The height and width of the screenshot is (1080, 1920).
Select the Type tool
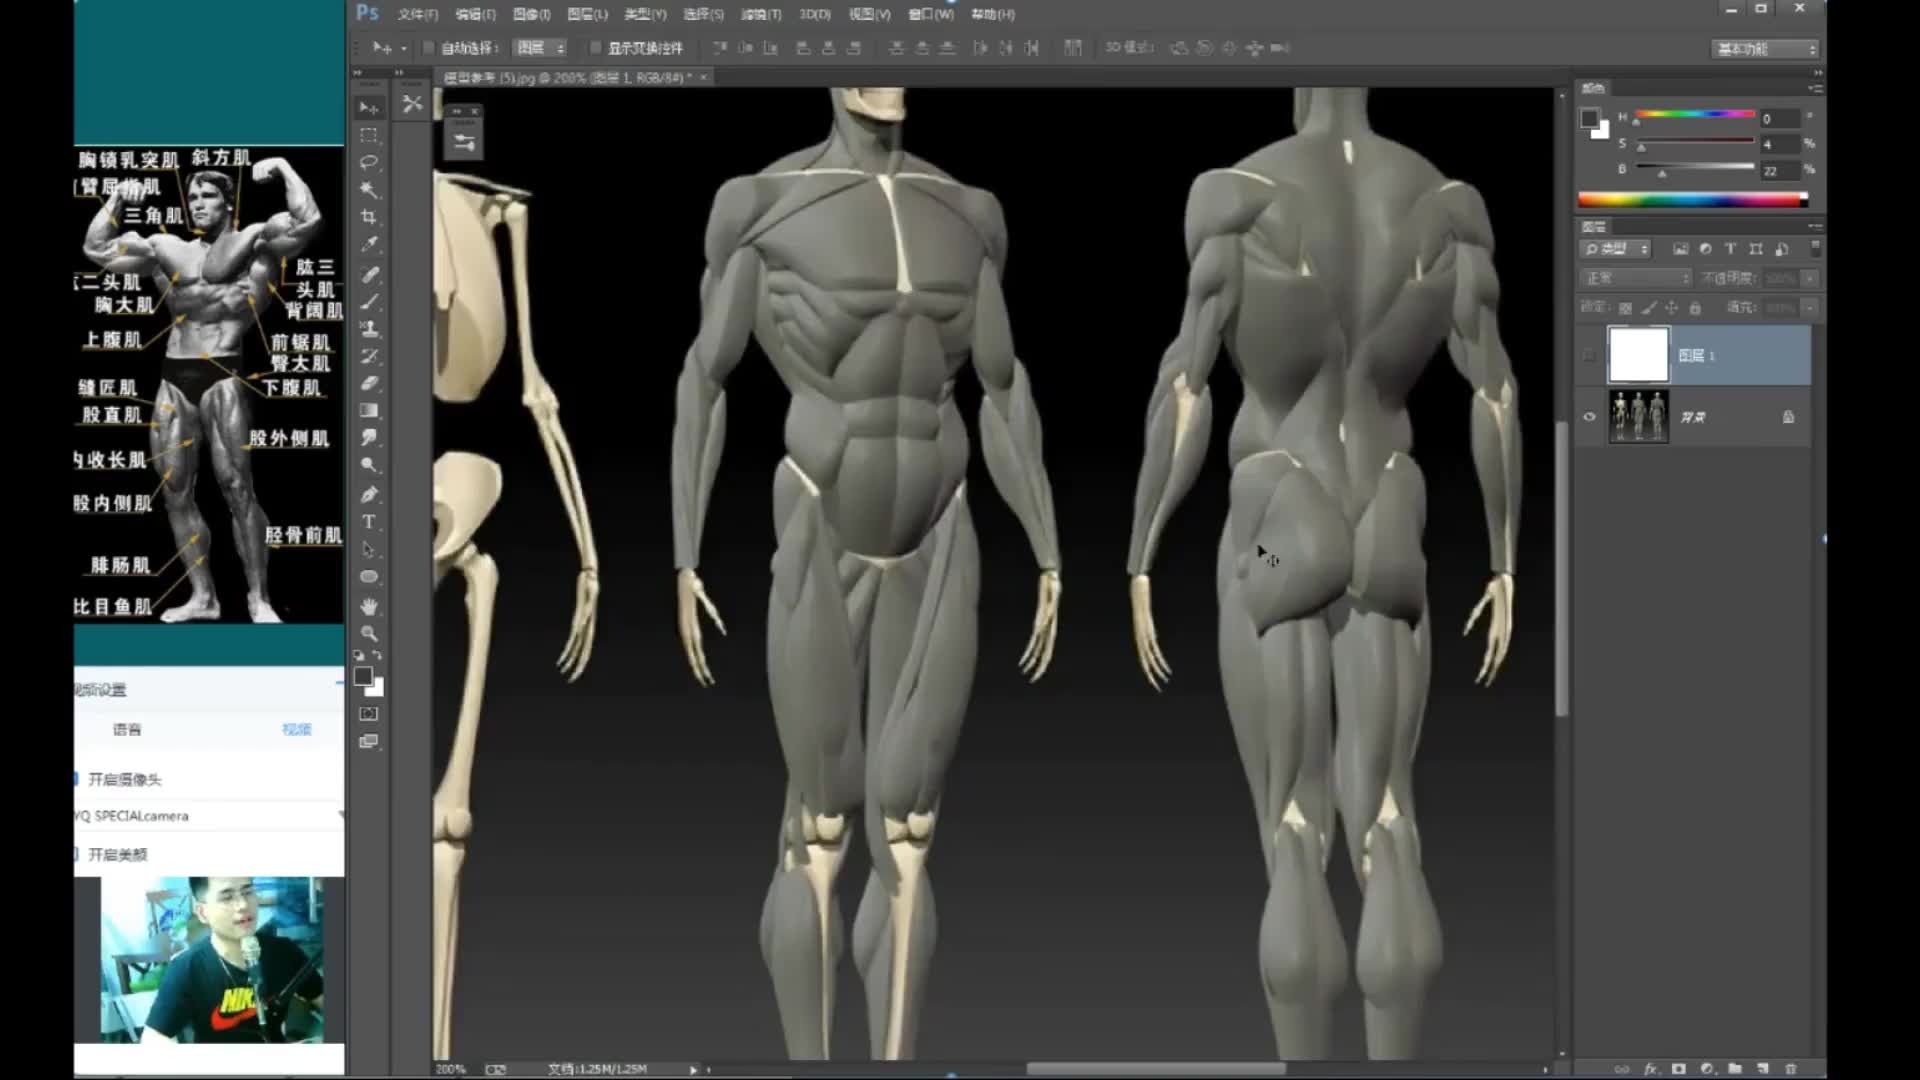tap(369, 522)
